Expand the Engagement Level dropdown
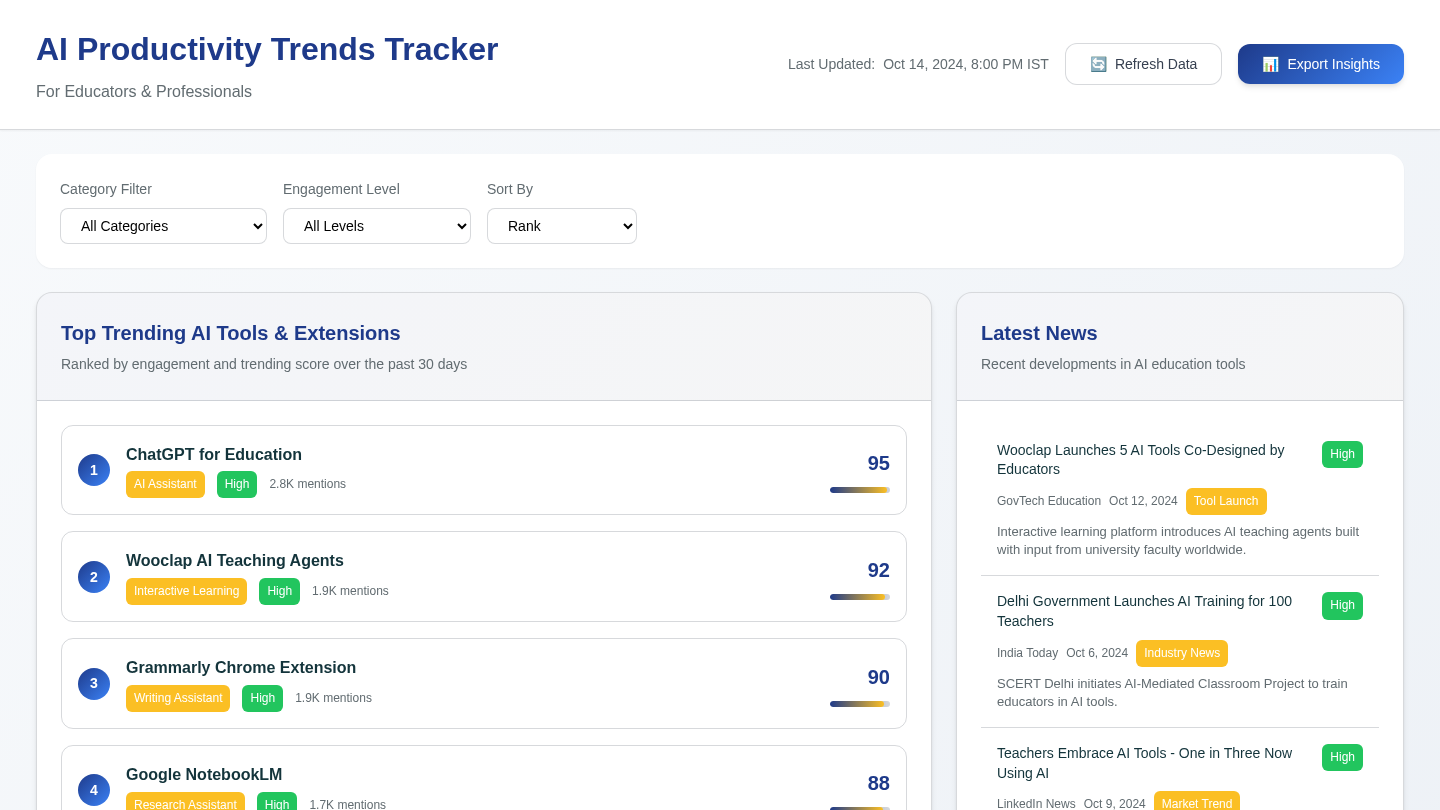Image resolution: width=1440 pixels, height=810 pixels. tap(376, 226)
